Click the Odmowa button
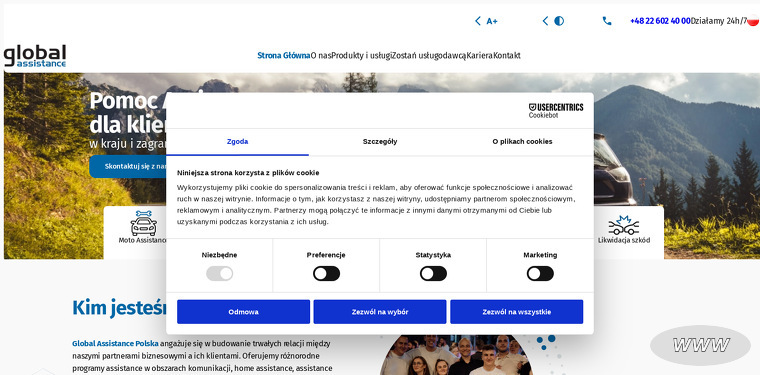The height and width of the screenshot is (375, 760). click(x=243, y=312)
